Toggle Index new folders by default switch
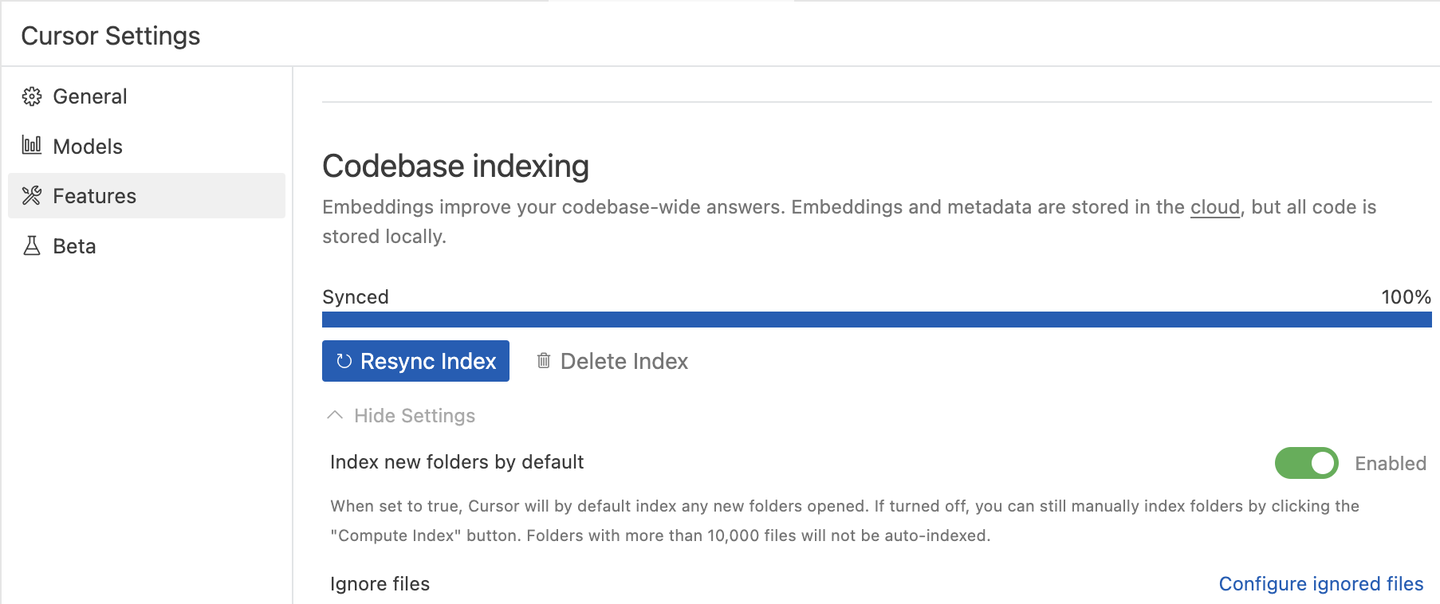The width and height of the screenshot is (1440, 604). (1306, 463)
